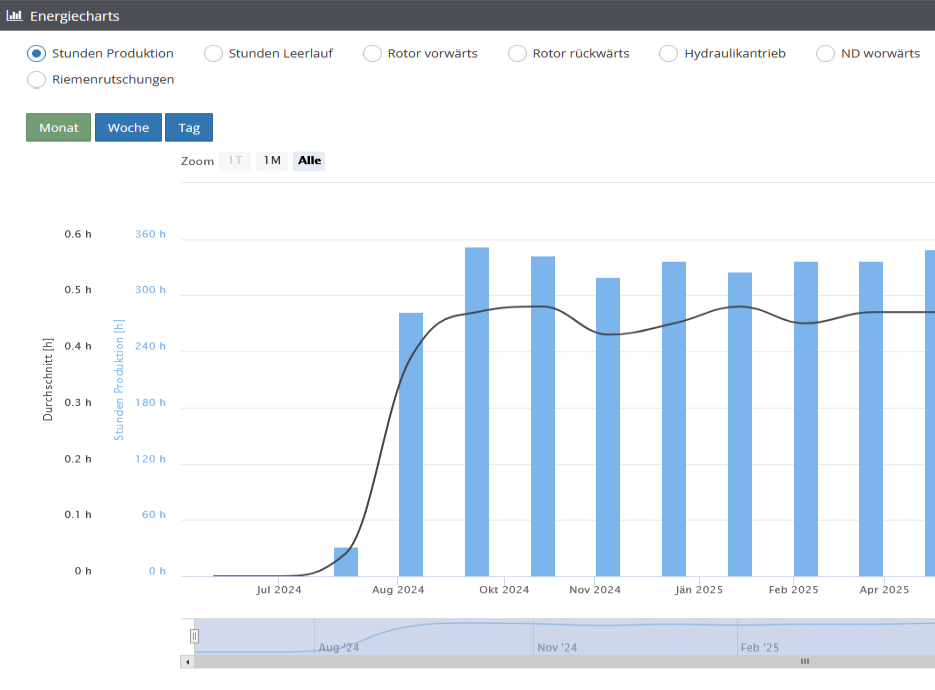Show chart by Tag
Screen dimensions: 935x690
pos(189,128)
